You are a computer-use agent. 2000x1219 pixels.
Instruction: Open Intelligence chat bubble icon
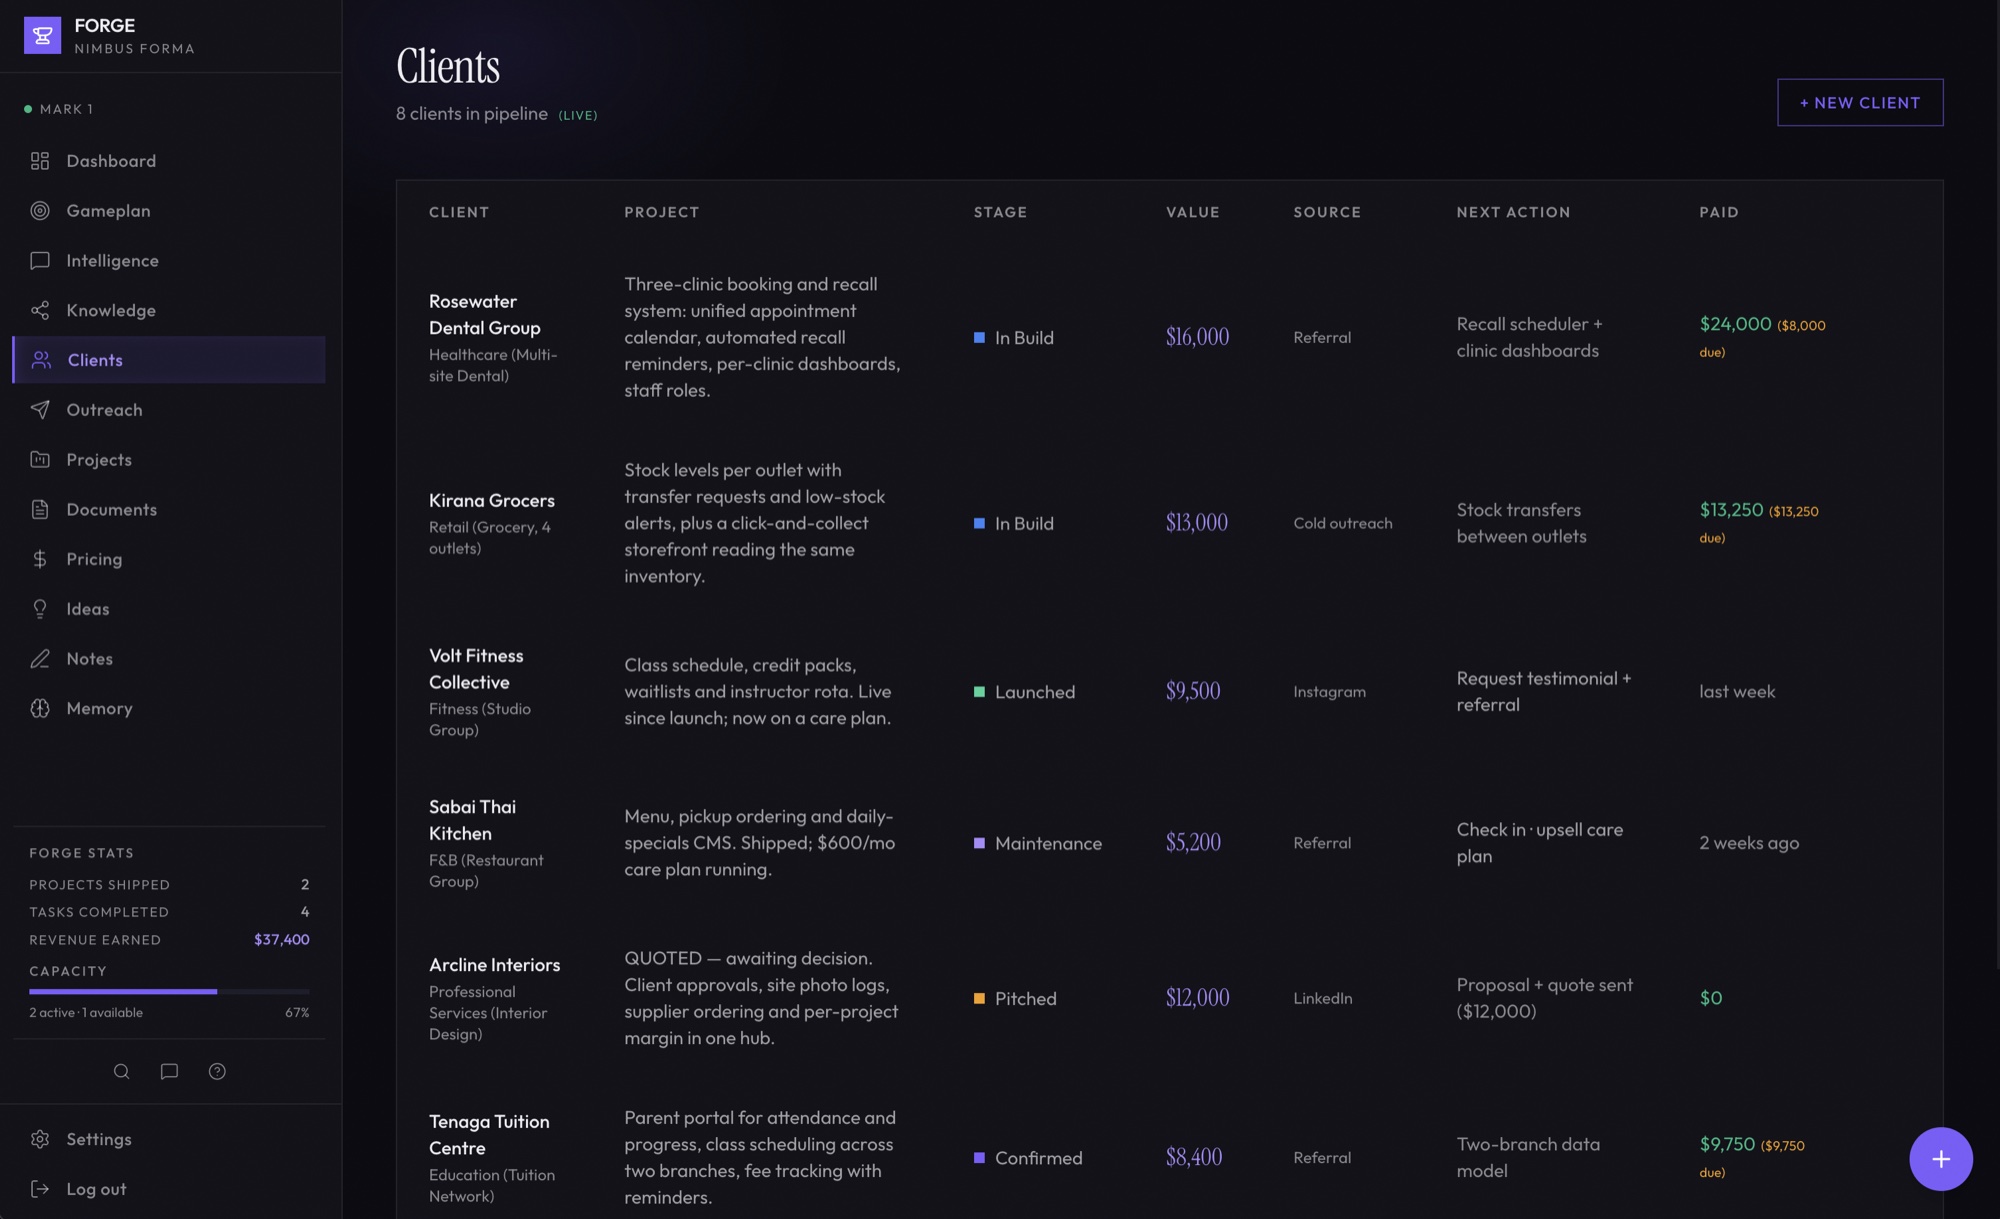click(x=40, y=261)
